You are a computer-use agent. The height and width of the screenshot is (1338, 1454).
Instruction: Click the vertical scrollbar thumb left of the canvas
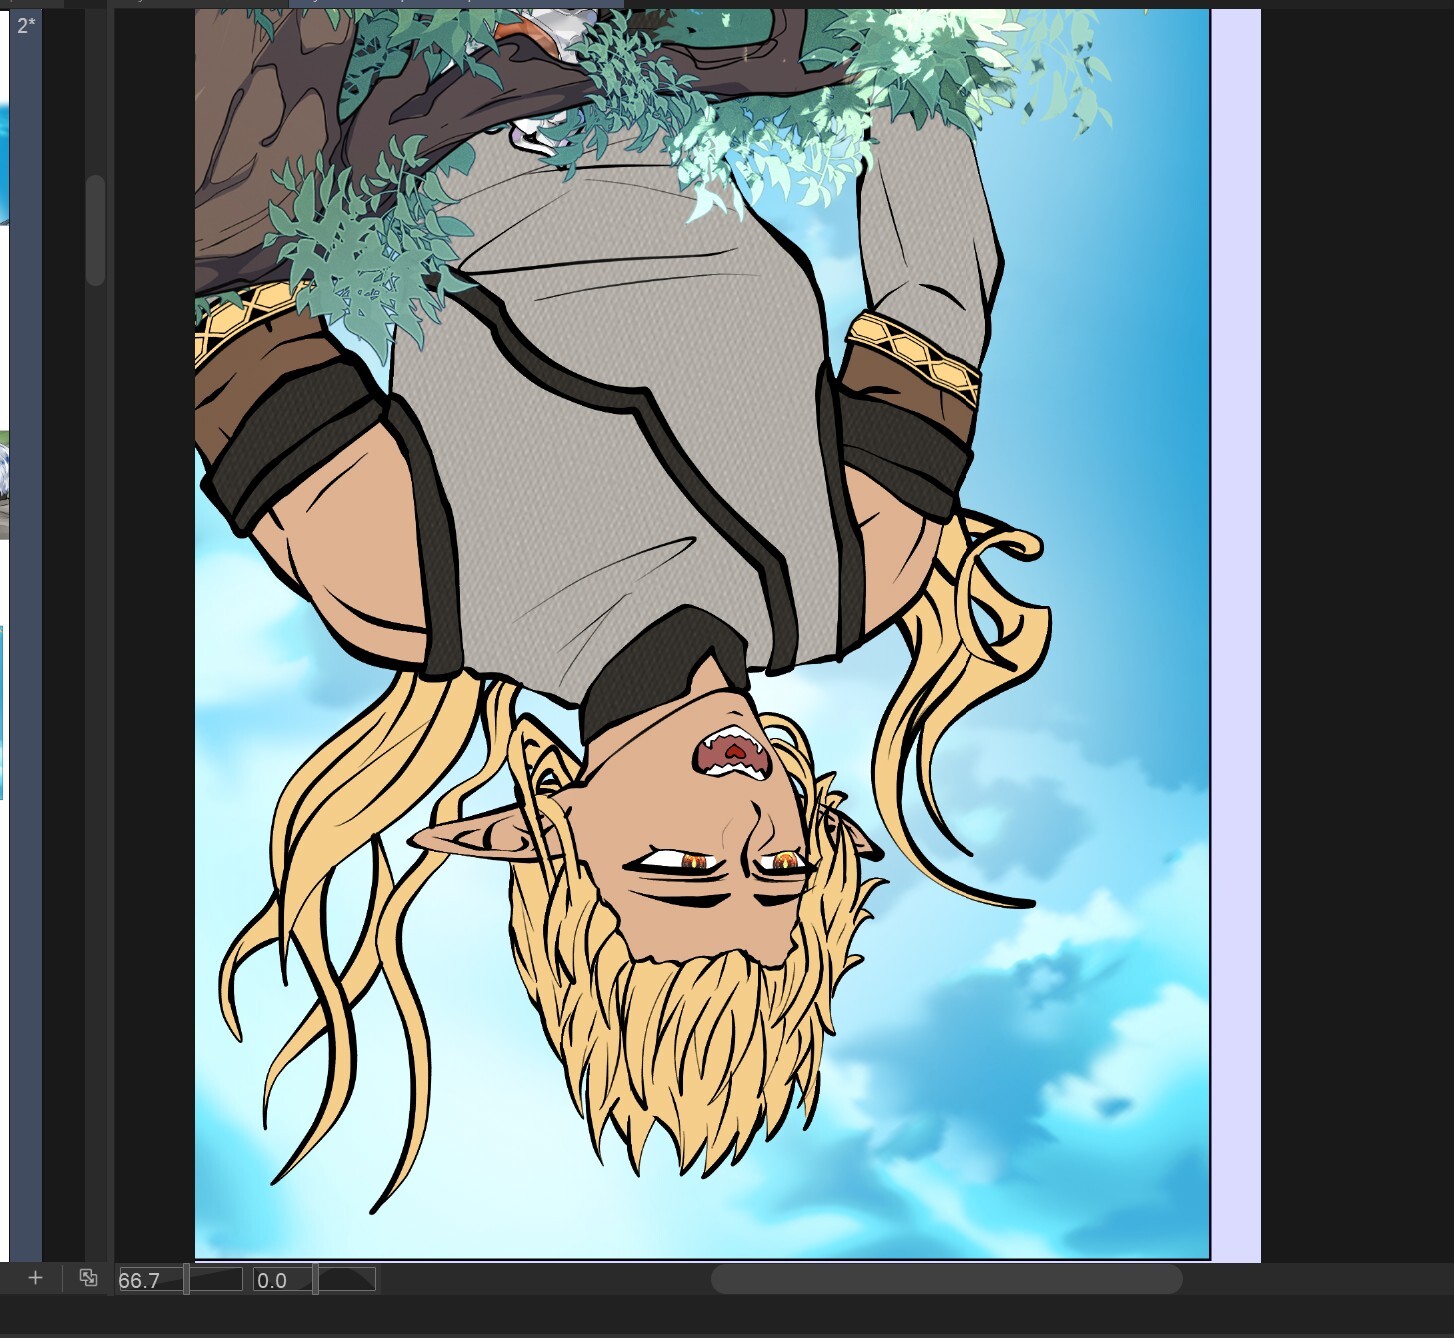coord(95,230)
